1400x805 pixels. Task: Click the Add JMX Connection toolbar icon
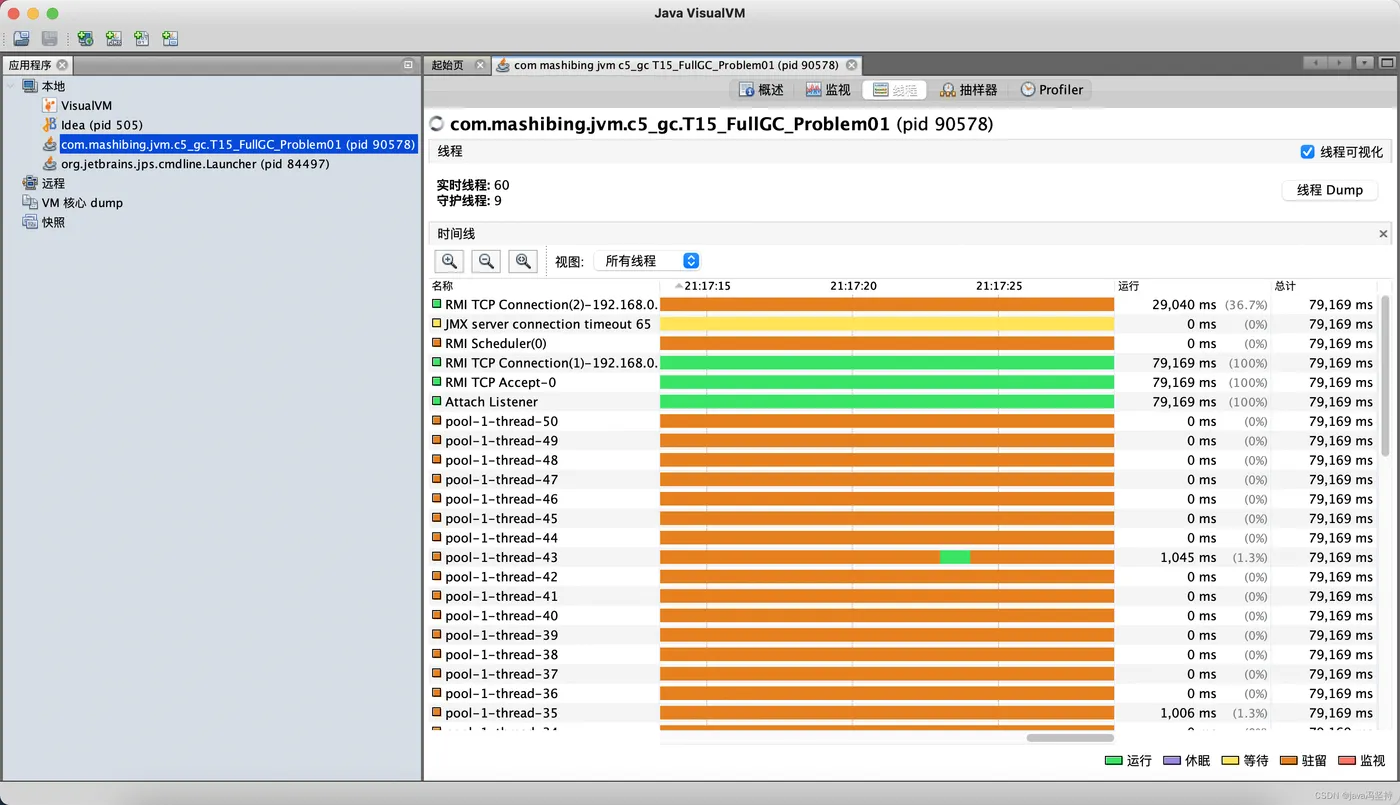click(x=113, y=38)
